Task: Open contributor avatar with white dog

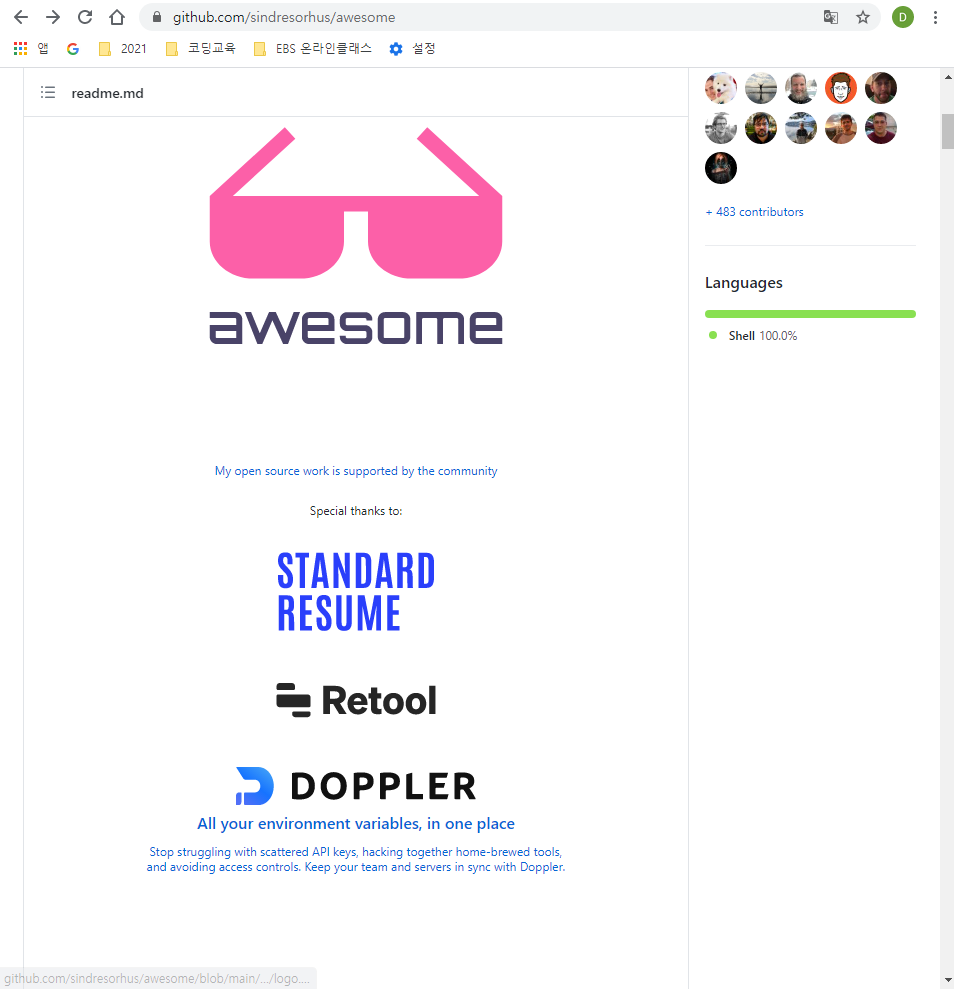Action: pos(721,88)
